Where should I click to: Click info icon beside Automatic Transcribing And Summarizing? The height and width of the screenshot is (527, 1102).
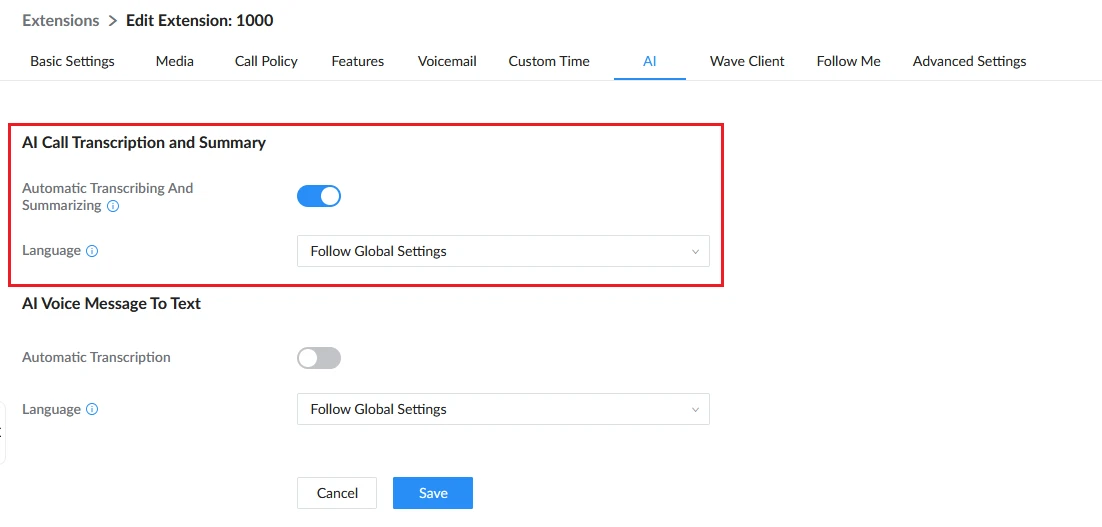(x=112, y=207)
